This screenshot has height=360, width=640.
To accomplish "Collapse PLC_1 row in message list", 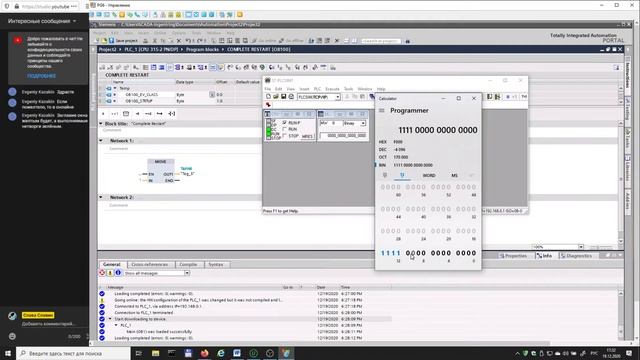I will pyautogui.click(x=116, y=325).
